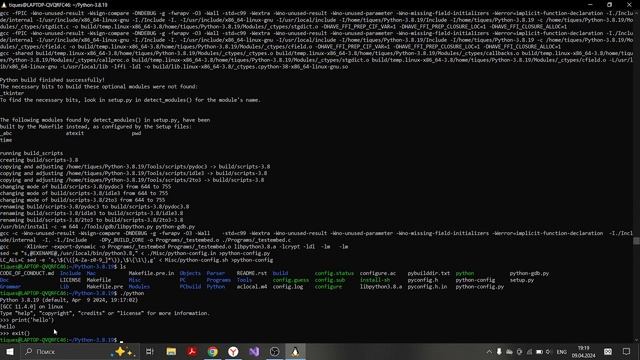Open the notification center icon
Image resolution: width=640 pixels, height=360 pixels.
[627, 351]
